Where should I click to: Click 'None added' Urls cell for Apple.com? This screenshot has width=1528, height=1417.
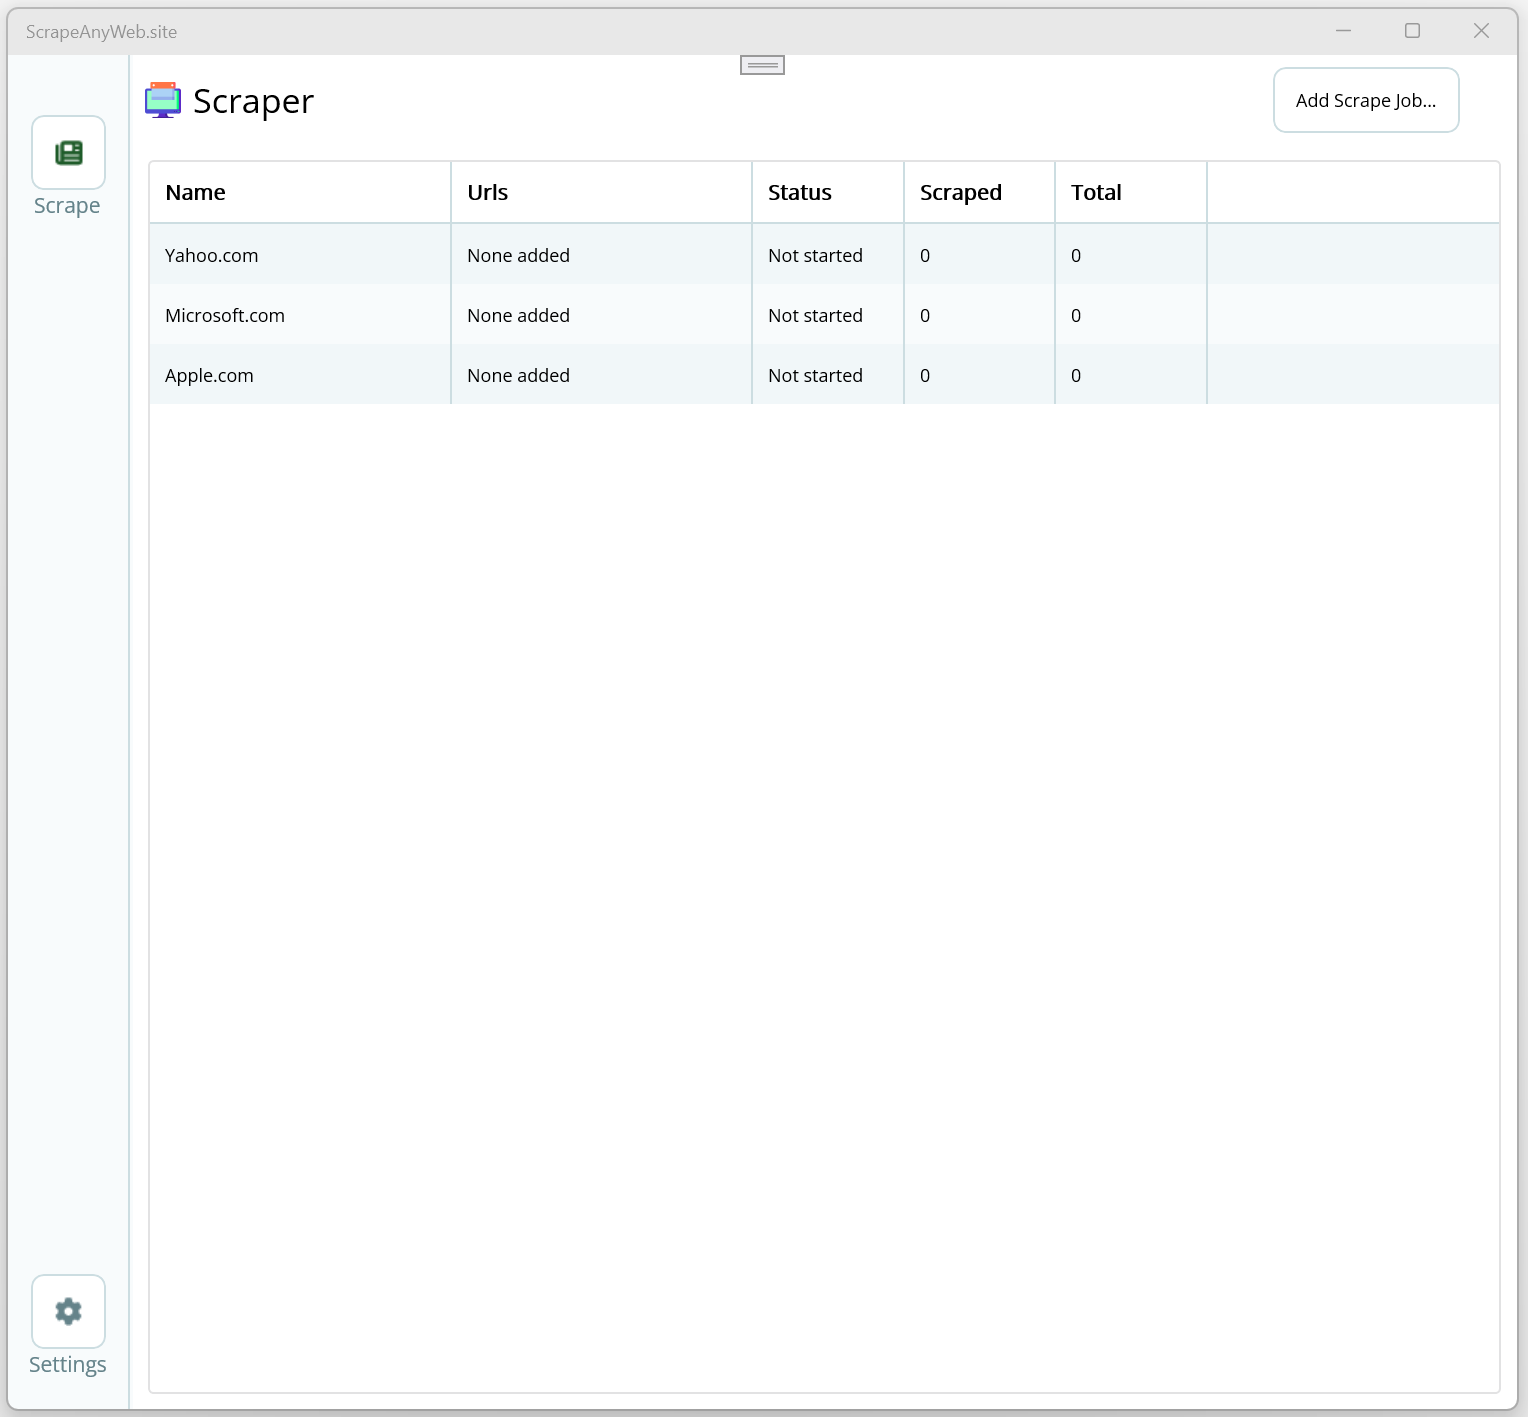coord(518,375)
